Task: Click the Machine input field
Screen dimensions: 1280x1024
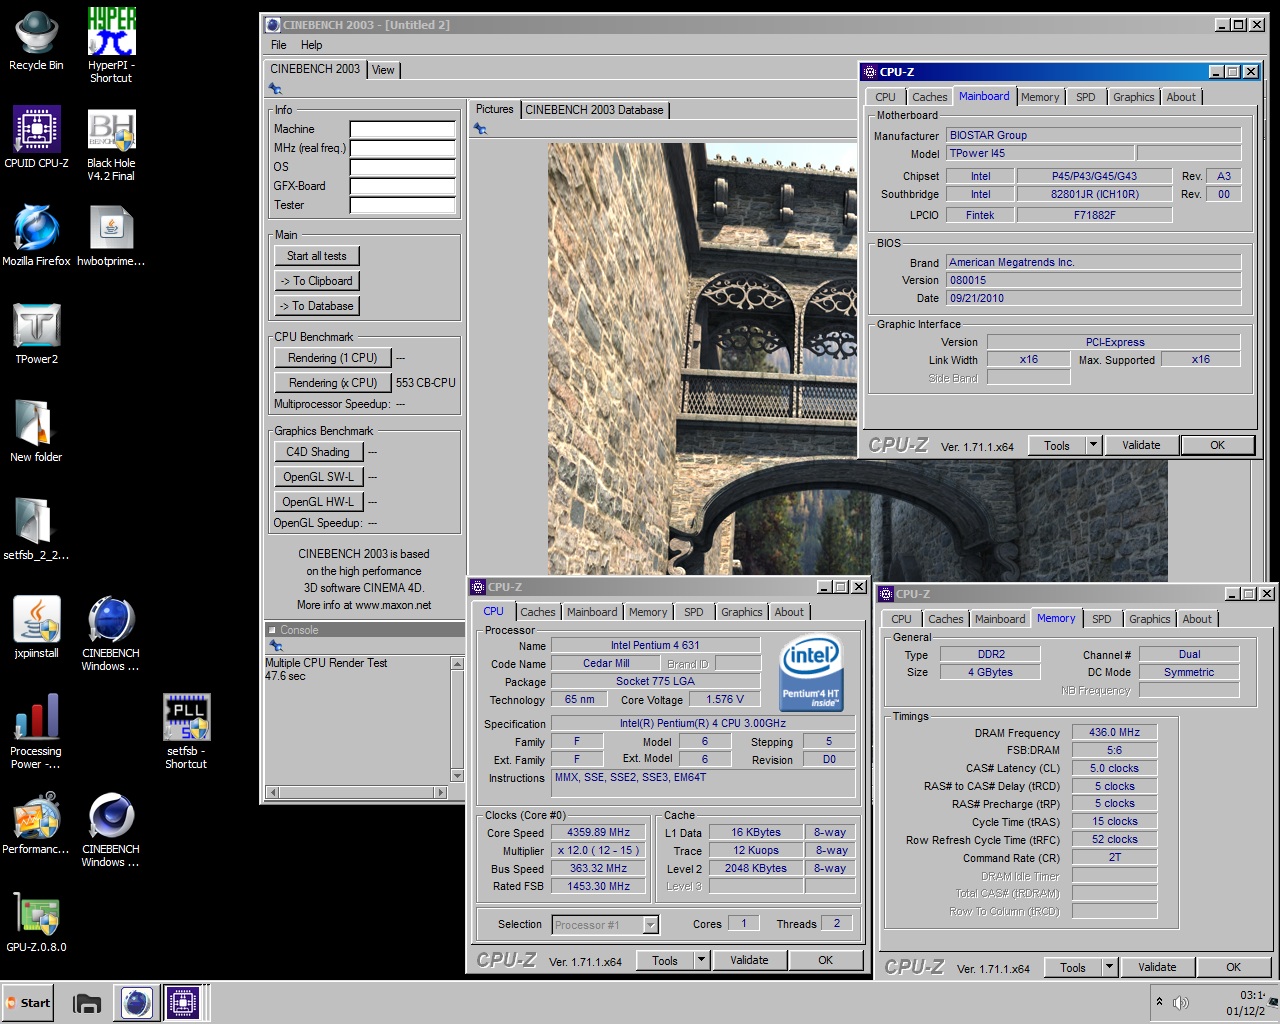Action: coord(402,129)
